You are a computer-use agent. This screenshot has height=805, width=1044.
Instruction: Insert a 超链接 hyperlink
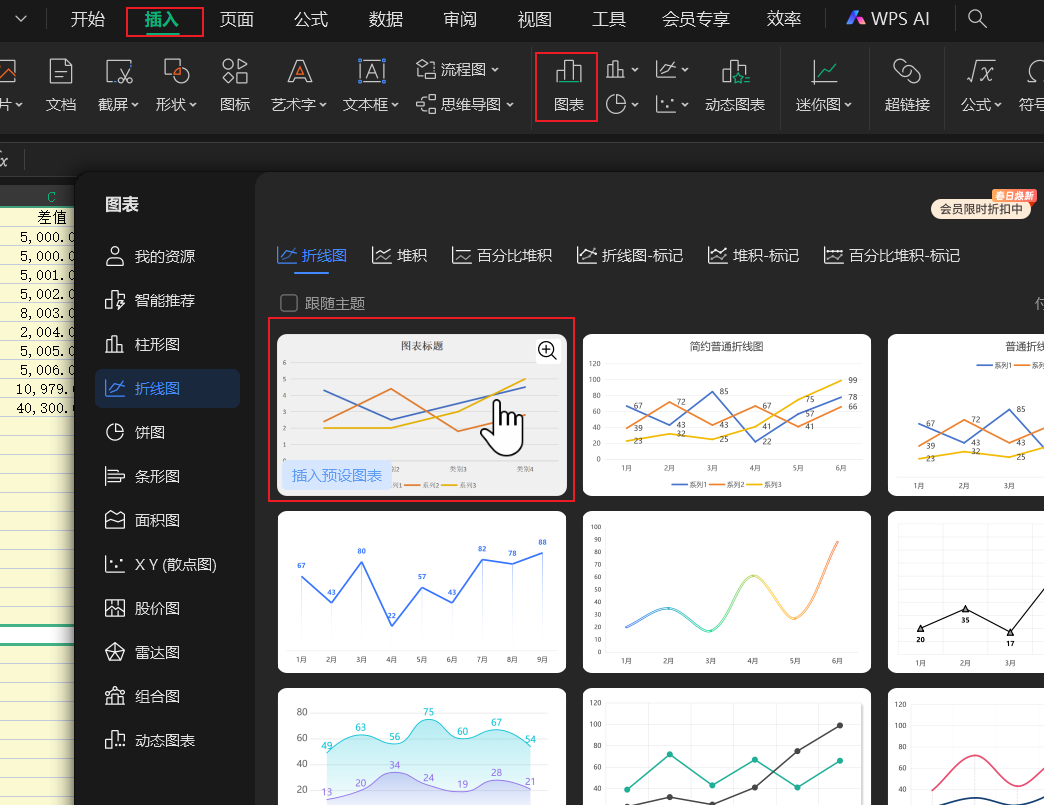click(x=907, y=85)
